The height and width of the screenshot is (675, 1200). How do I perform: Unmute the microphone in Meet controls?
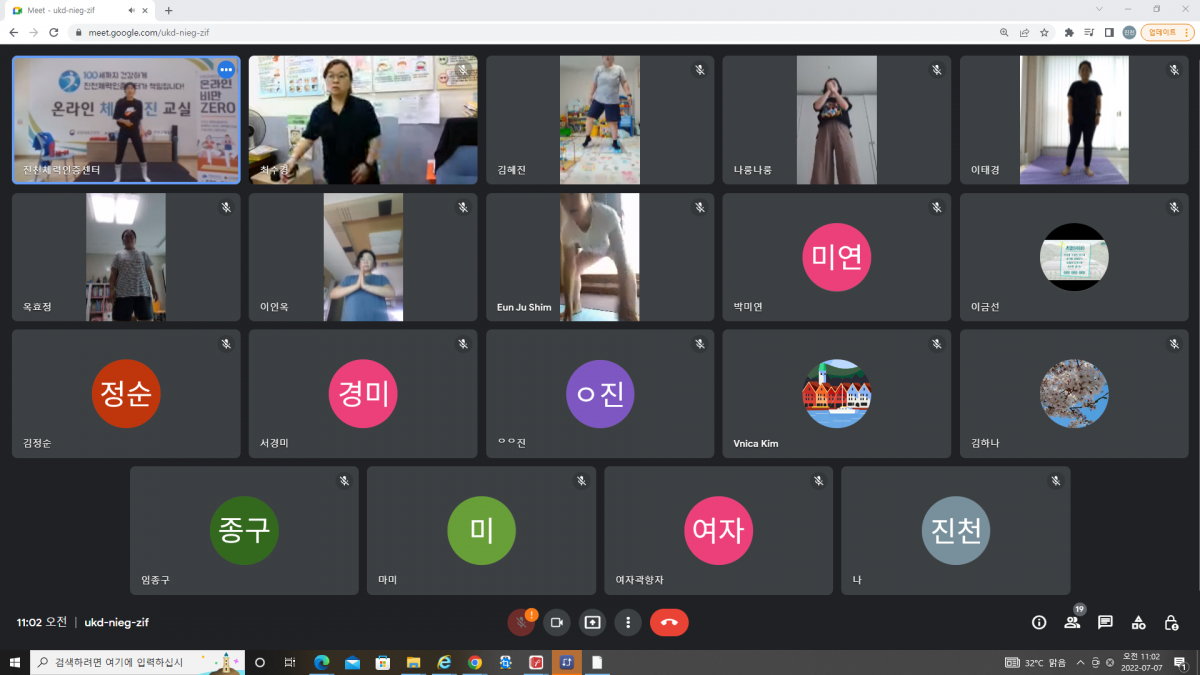coord(520,622)
